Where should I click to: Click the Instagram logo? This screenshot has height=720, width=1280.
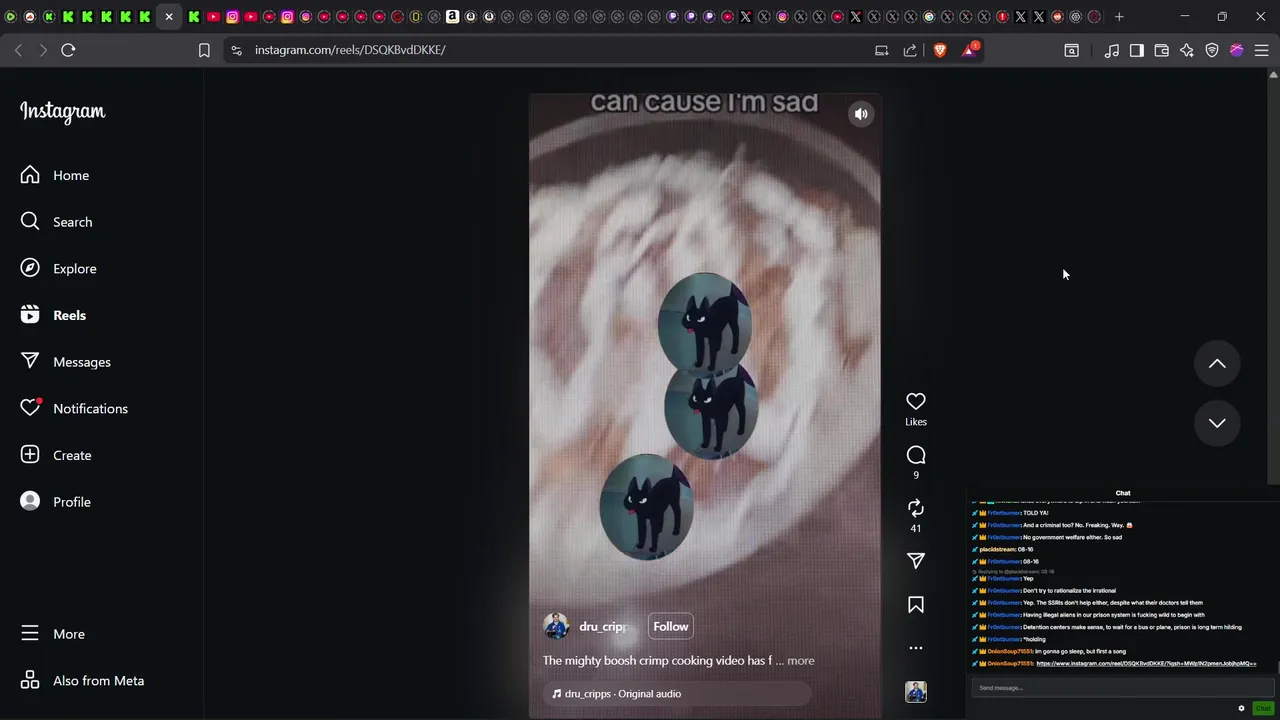pos(62,112)
